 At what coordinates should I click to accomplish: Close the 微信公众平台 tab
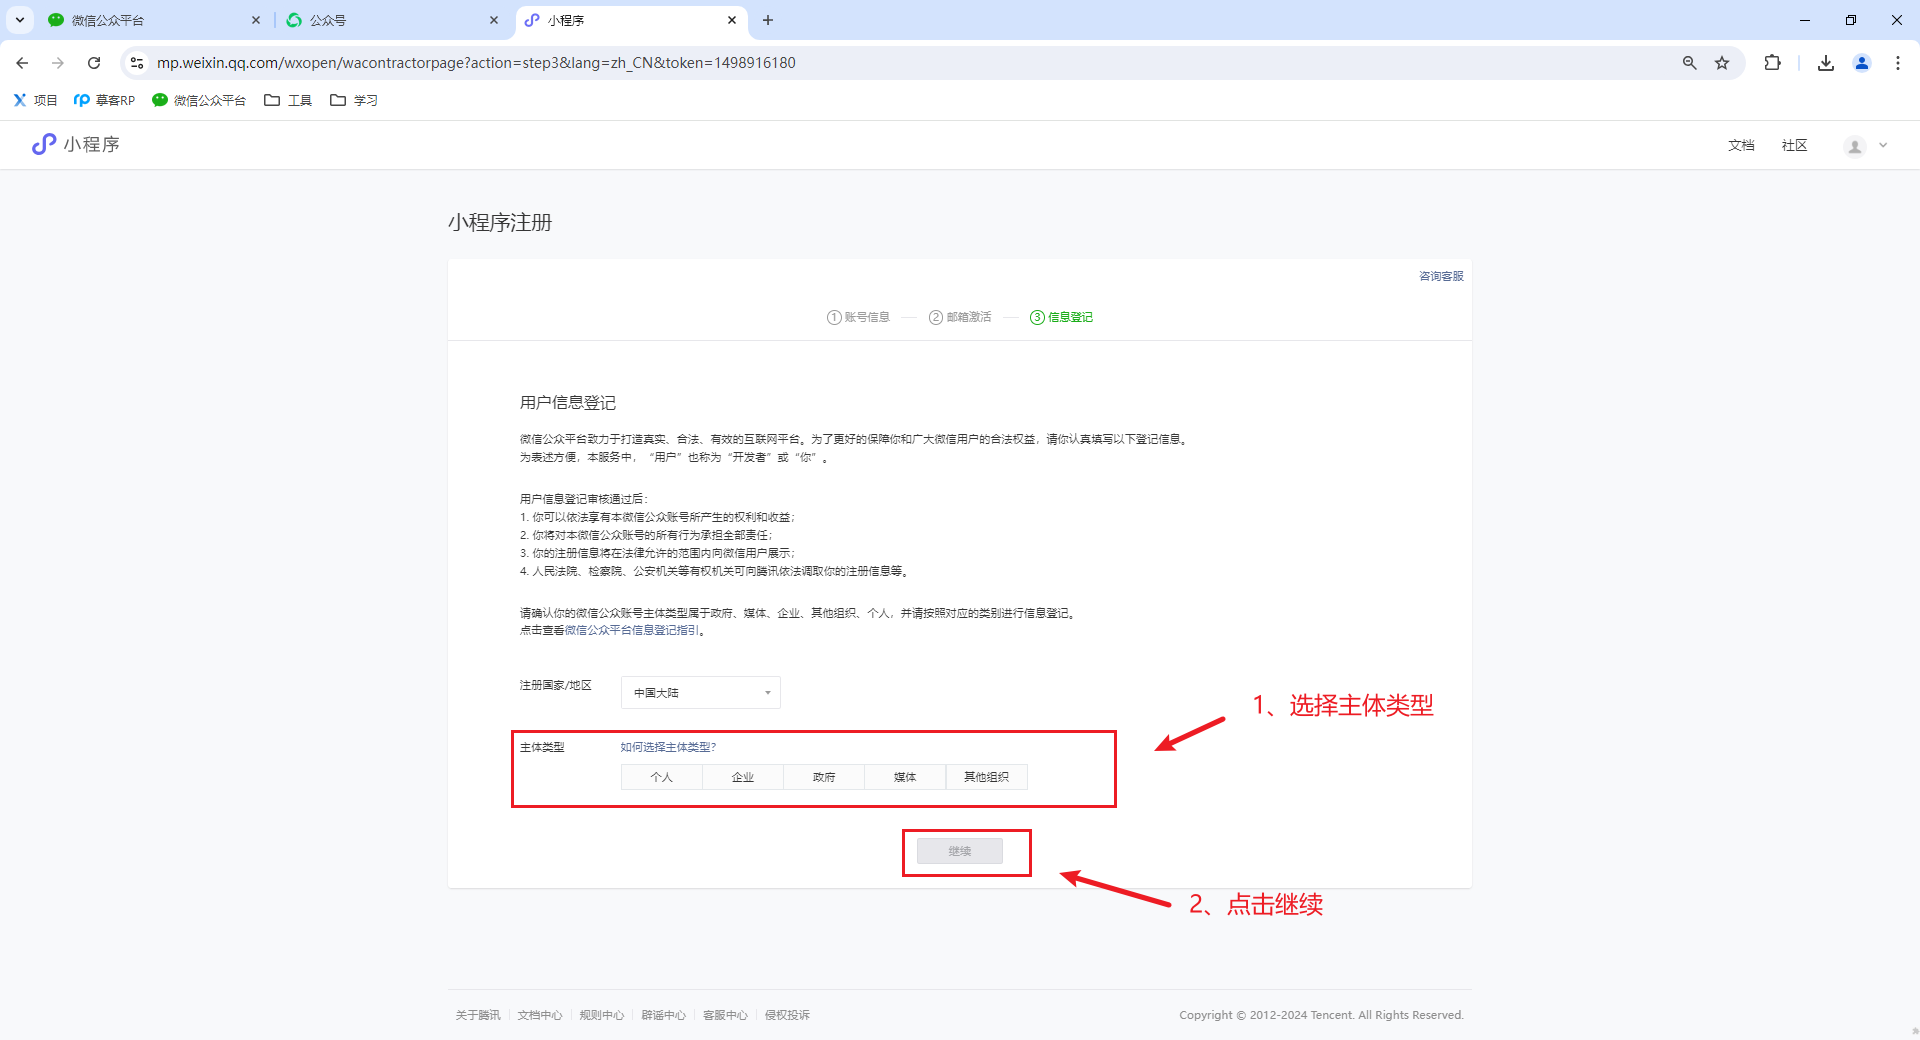[x=256, y=20]
